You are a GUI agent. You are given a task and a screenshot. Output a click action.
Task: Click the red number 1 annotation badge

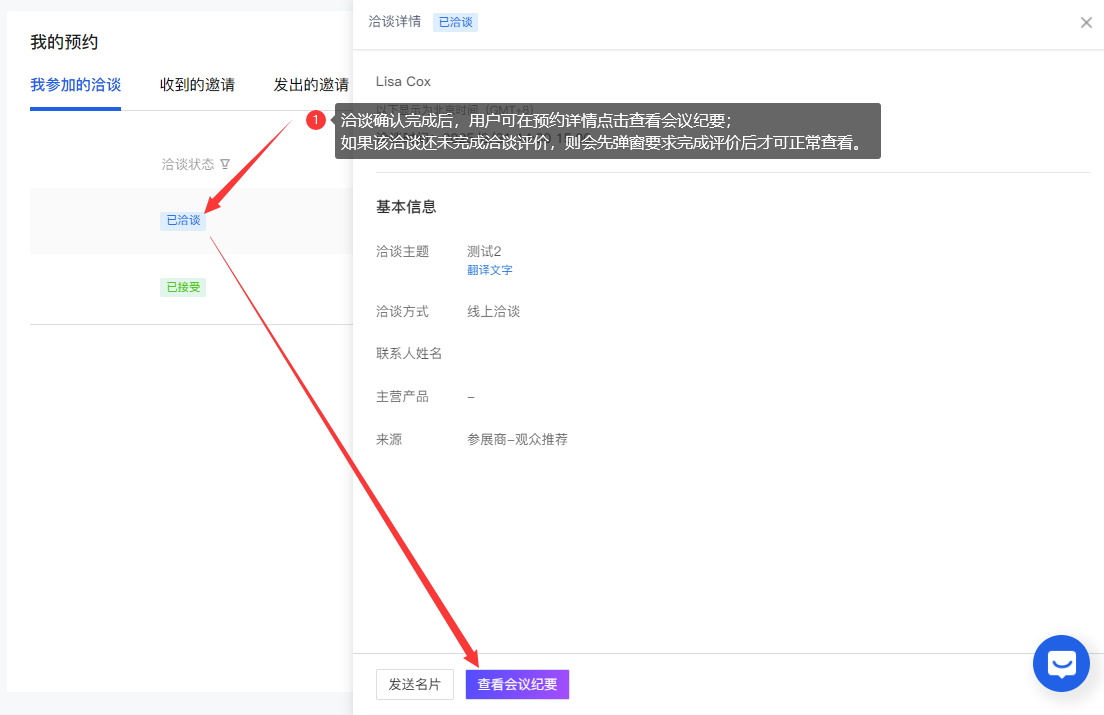click(x=316, y=120)
